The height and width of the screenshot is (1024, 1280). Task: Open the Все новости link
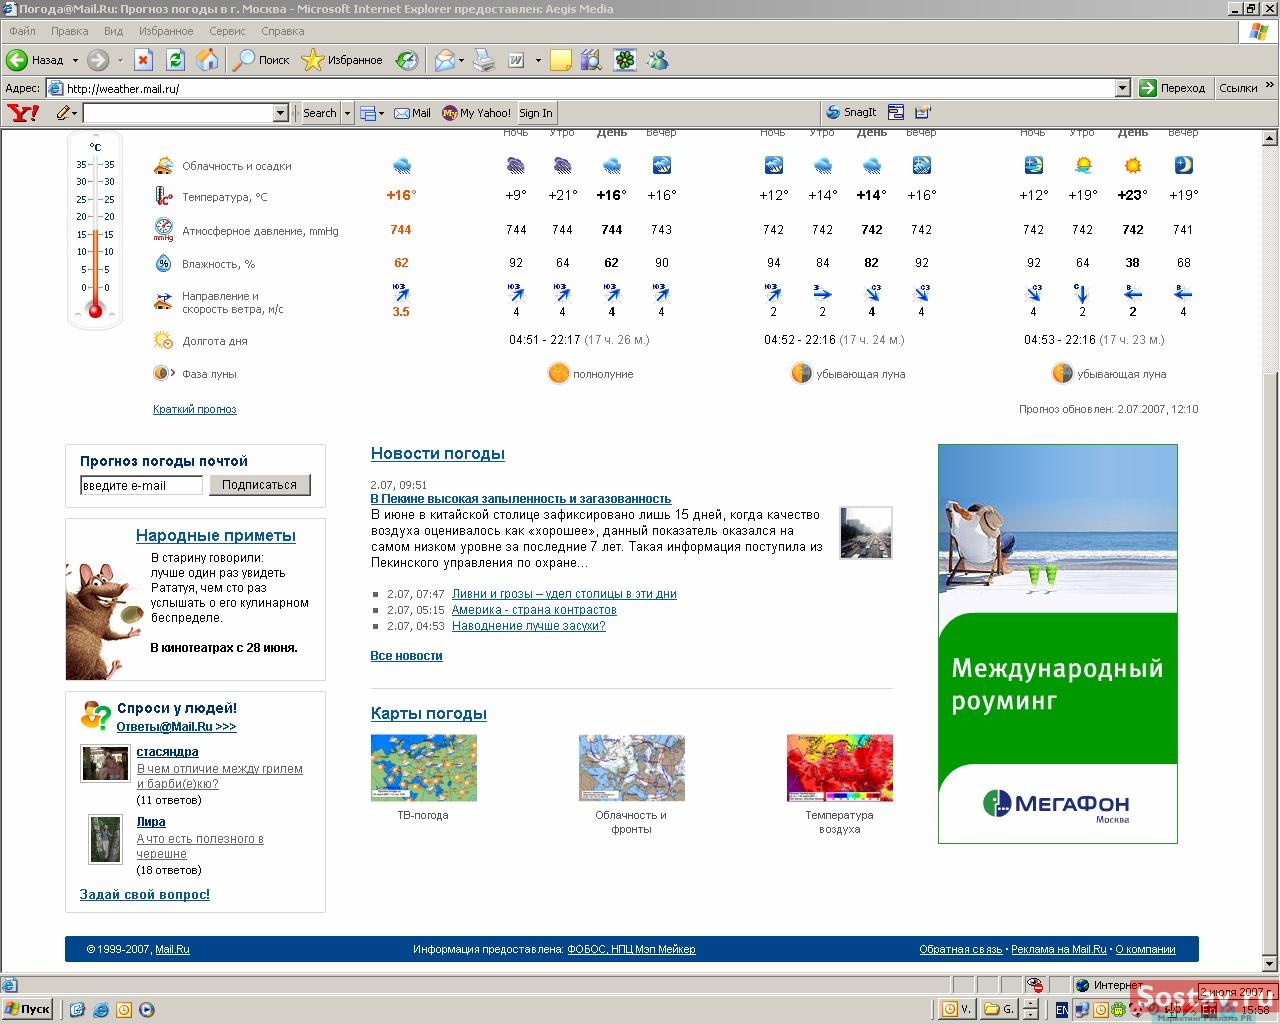(406, 656)
